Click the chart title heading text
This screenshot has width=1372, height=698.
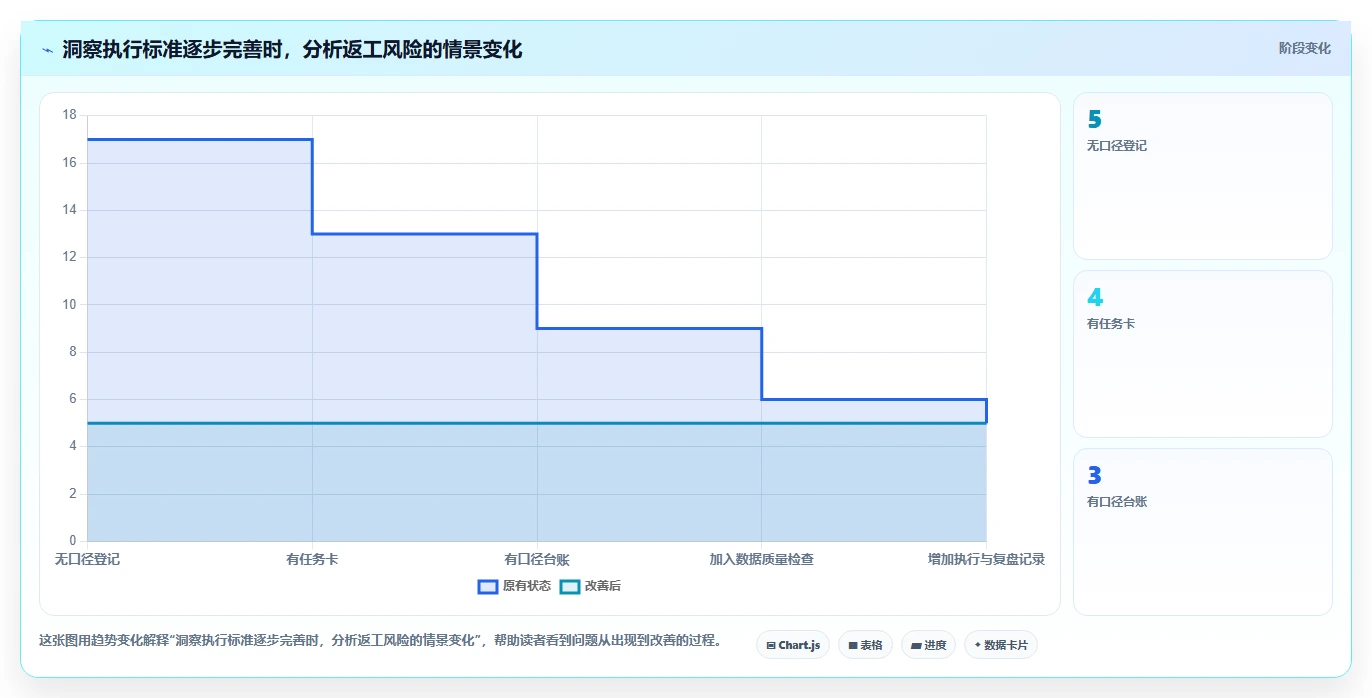click(292, 49)
